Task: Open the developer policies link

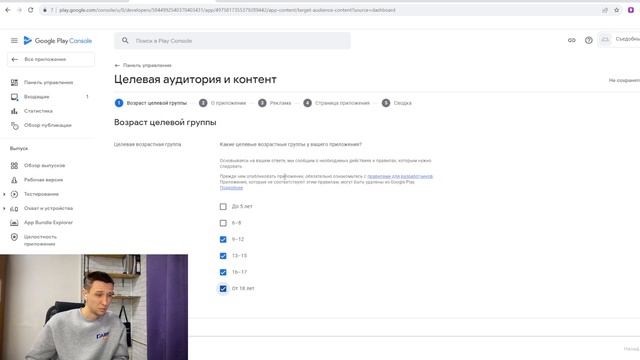Action: click(x=400, y=176)
